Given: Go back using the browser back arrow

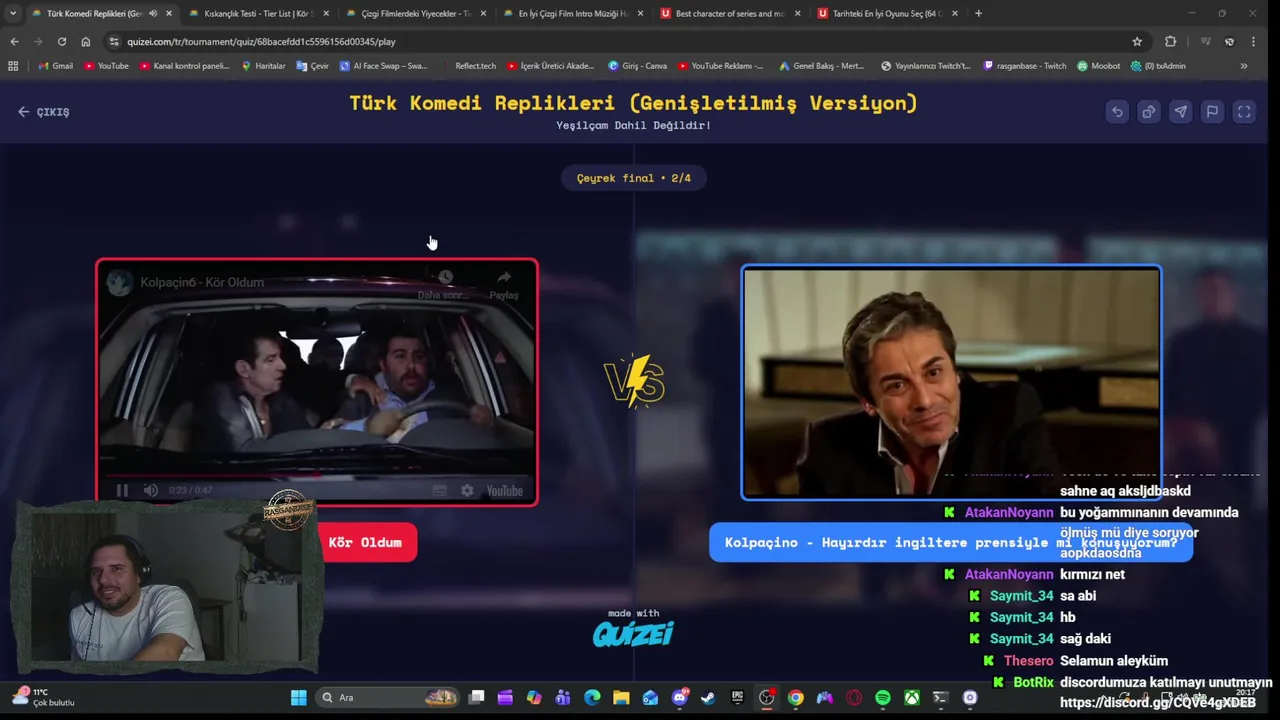Looking at the screenshot, I should [14, 41].
